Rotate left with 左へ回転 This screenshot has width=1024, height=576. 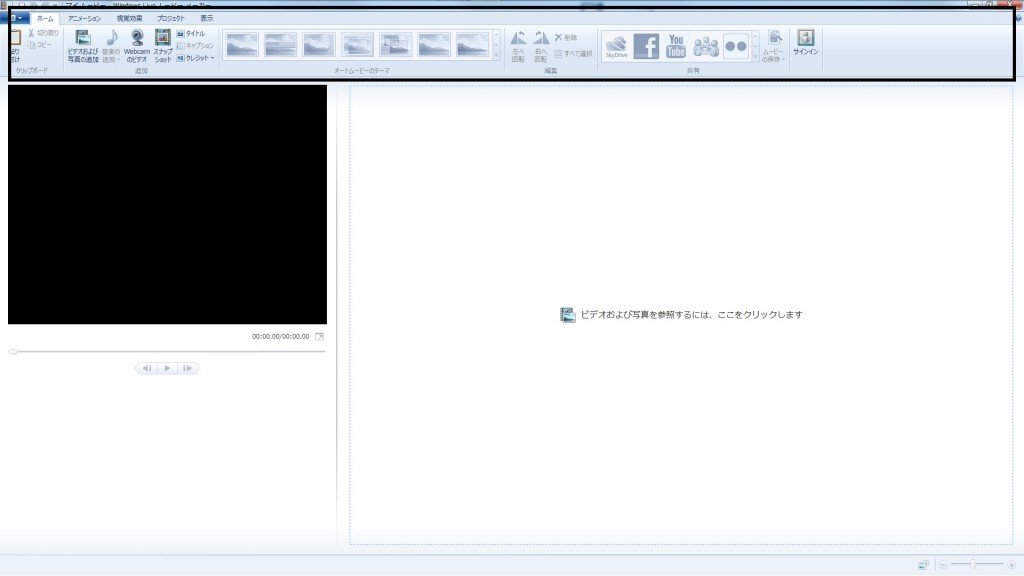click(519, 46)
